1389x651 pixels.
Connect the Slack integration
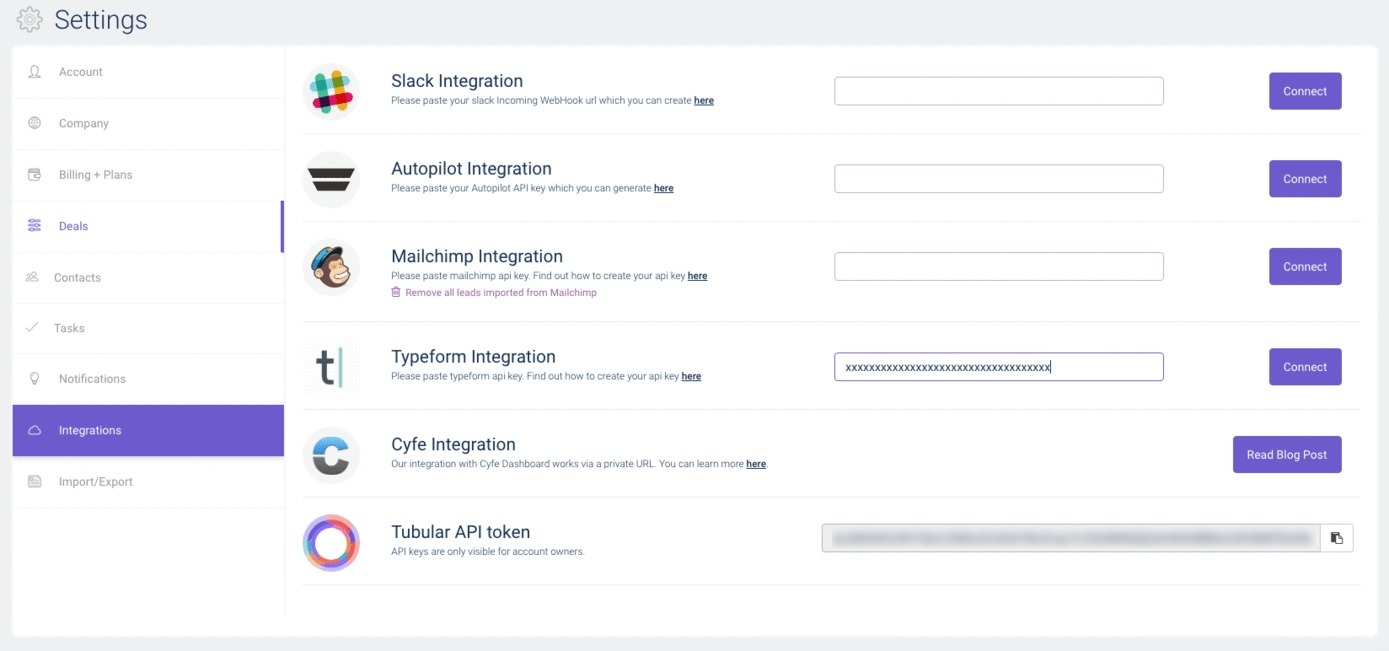(1305, 91)
